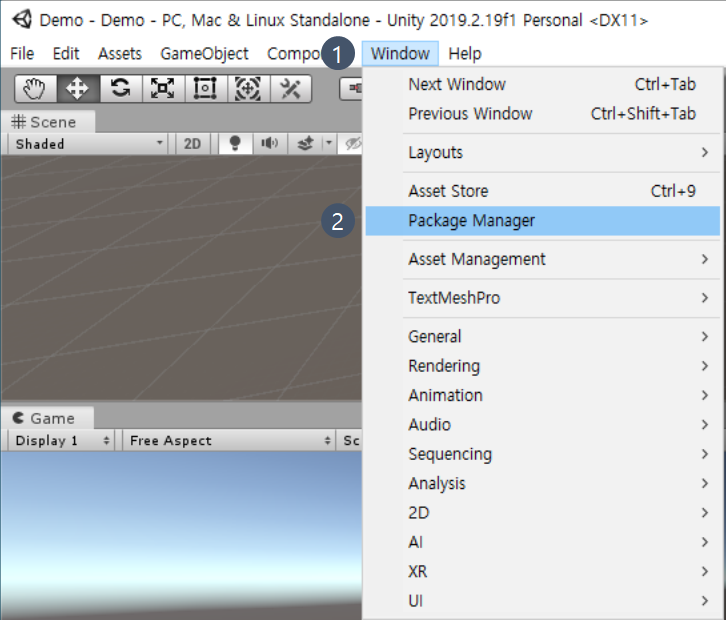Expand the Audio submenu
Screen dimensions: 726x620
tap(543, 425)
